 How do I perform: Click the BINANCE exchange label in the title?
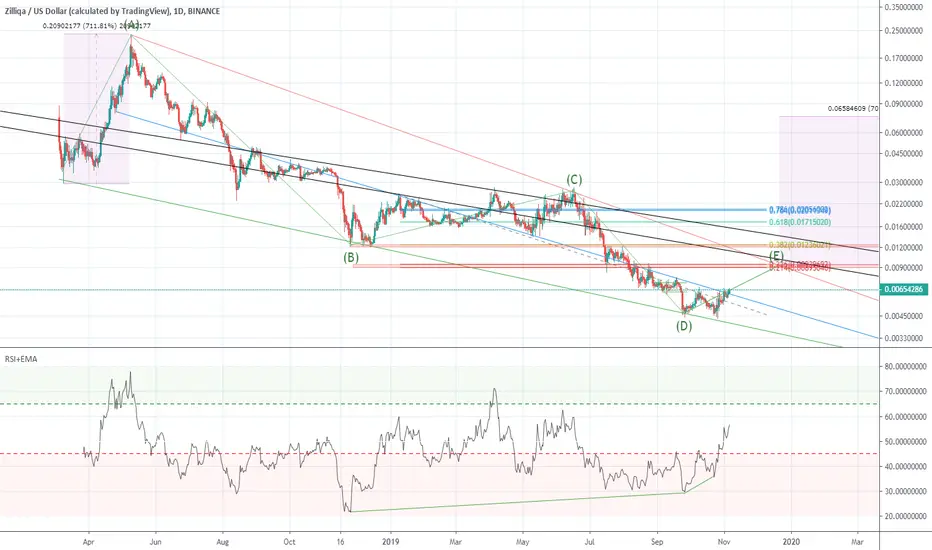pyautogui.click(x=203, y=11)
